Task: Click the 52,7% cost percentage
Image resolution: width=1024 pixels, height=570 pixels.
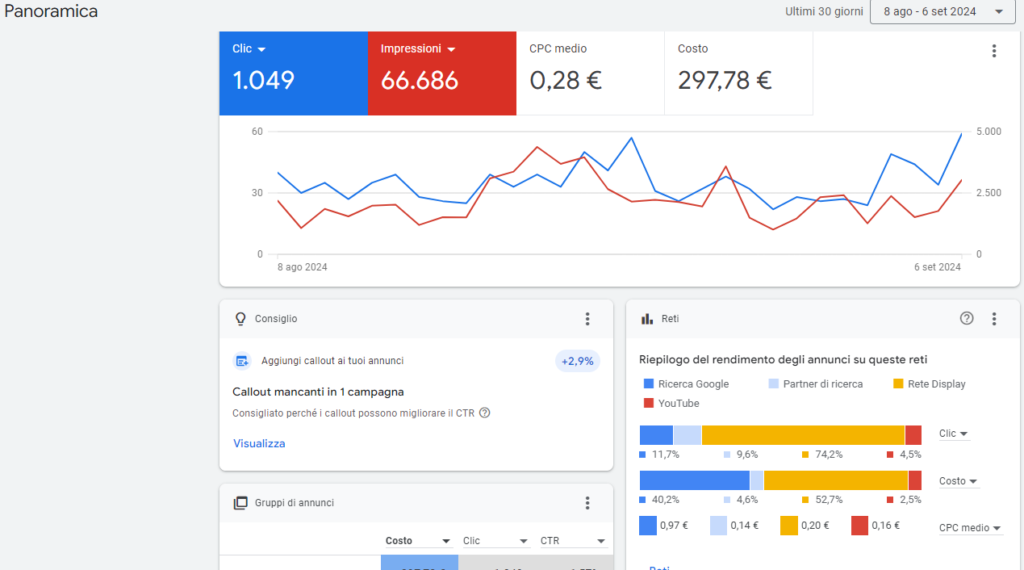Action: tap(829, 499)
